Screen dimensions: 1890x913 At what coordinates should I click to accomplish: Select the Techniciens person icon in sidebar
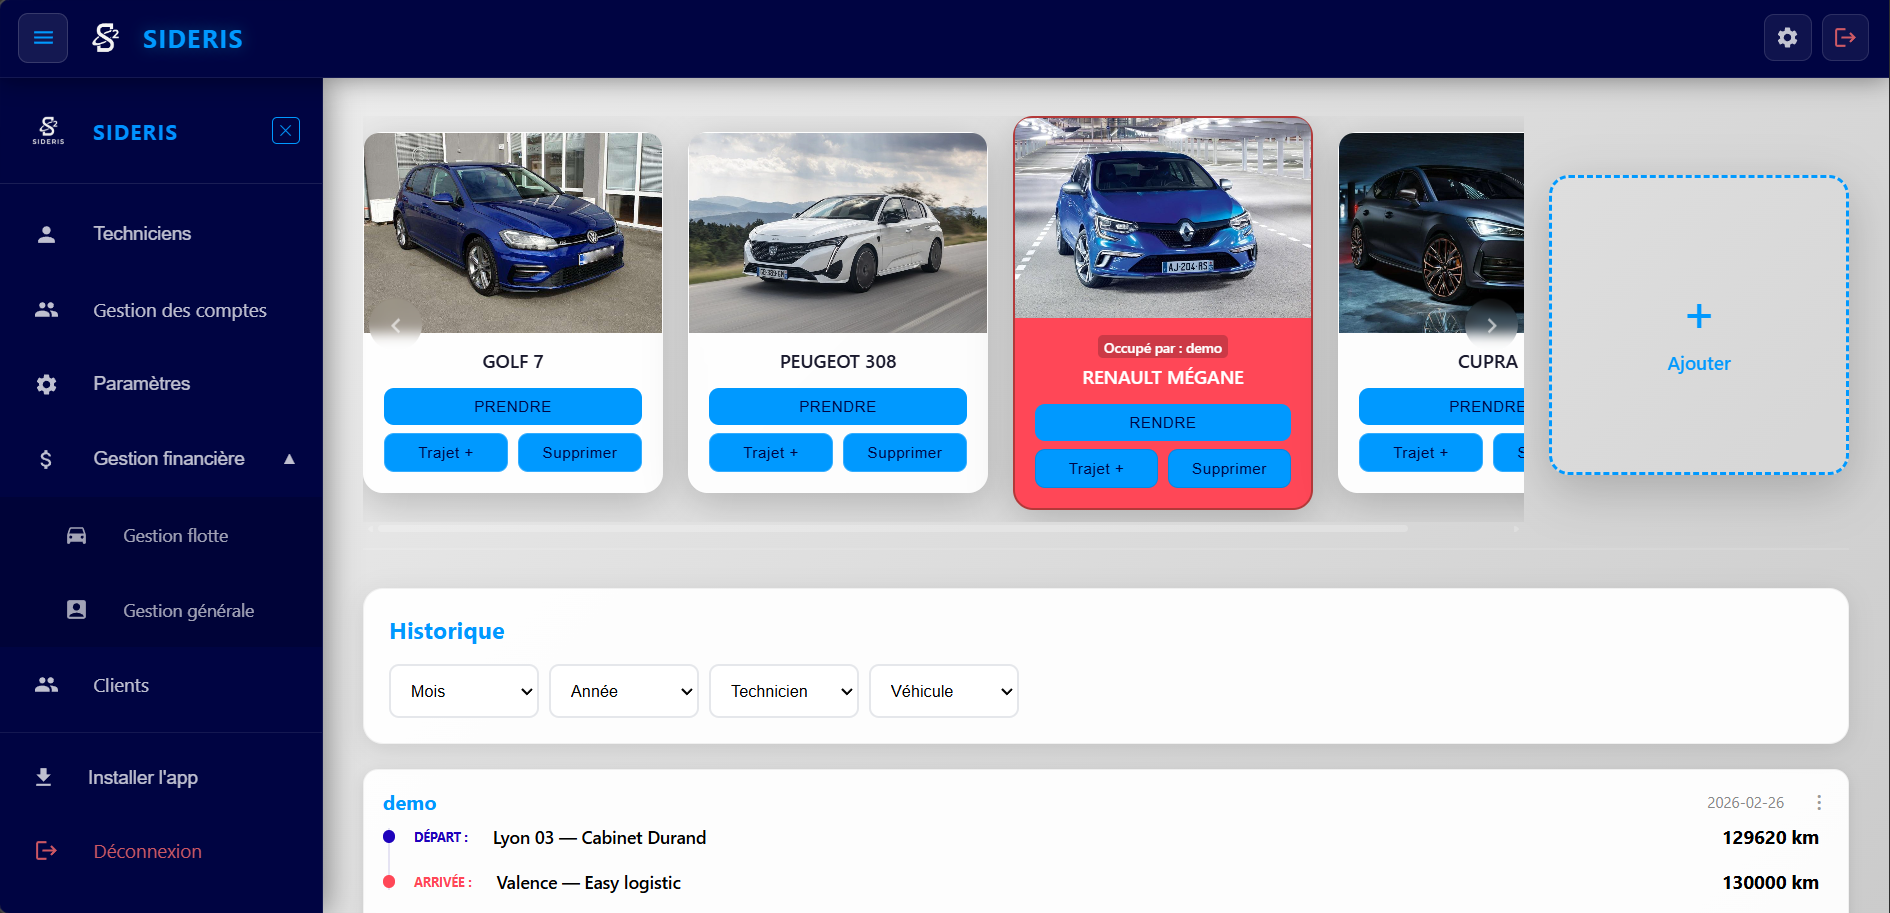tap(46, 233)
